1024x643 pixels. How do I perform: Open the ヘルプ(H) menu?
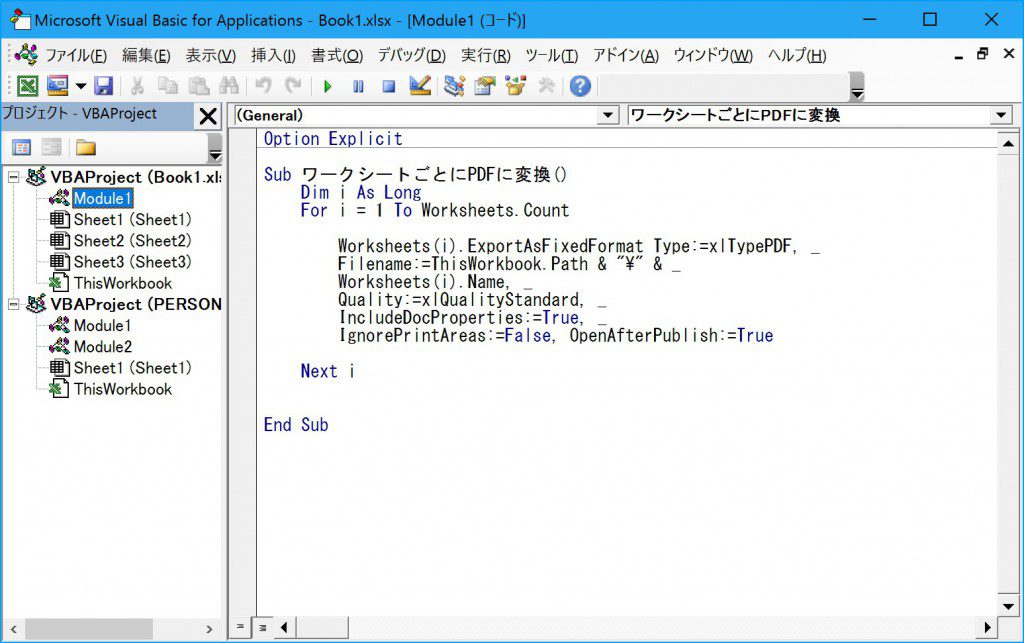coord(797,55)
